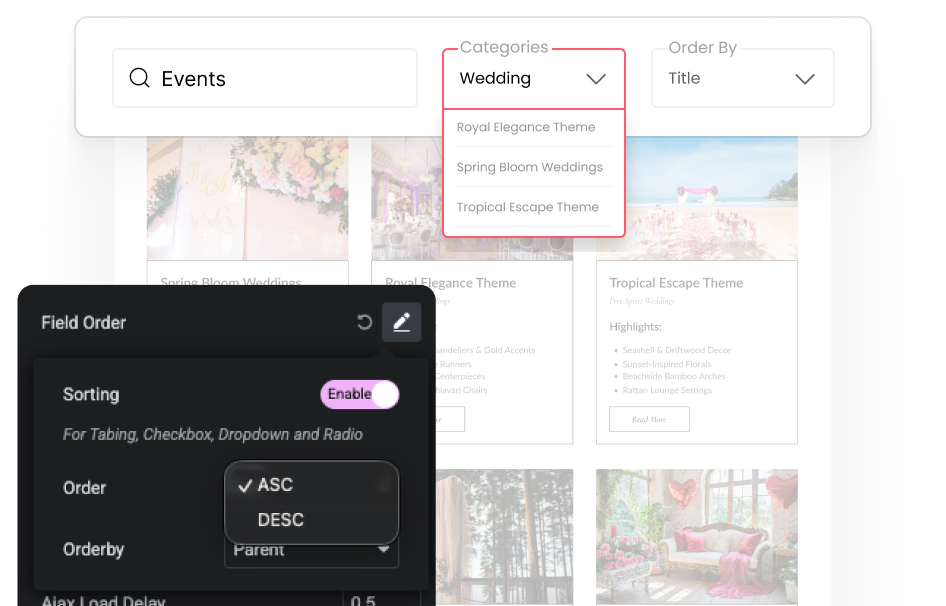Viewport: 946px width, 606px height.
Task: Open the forest scene thumbnail image
Action: 504,537
